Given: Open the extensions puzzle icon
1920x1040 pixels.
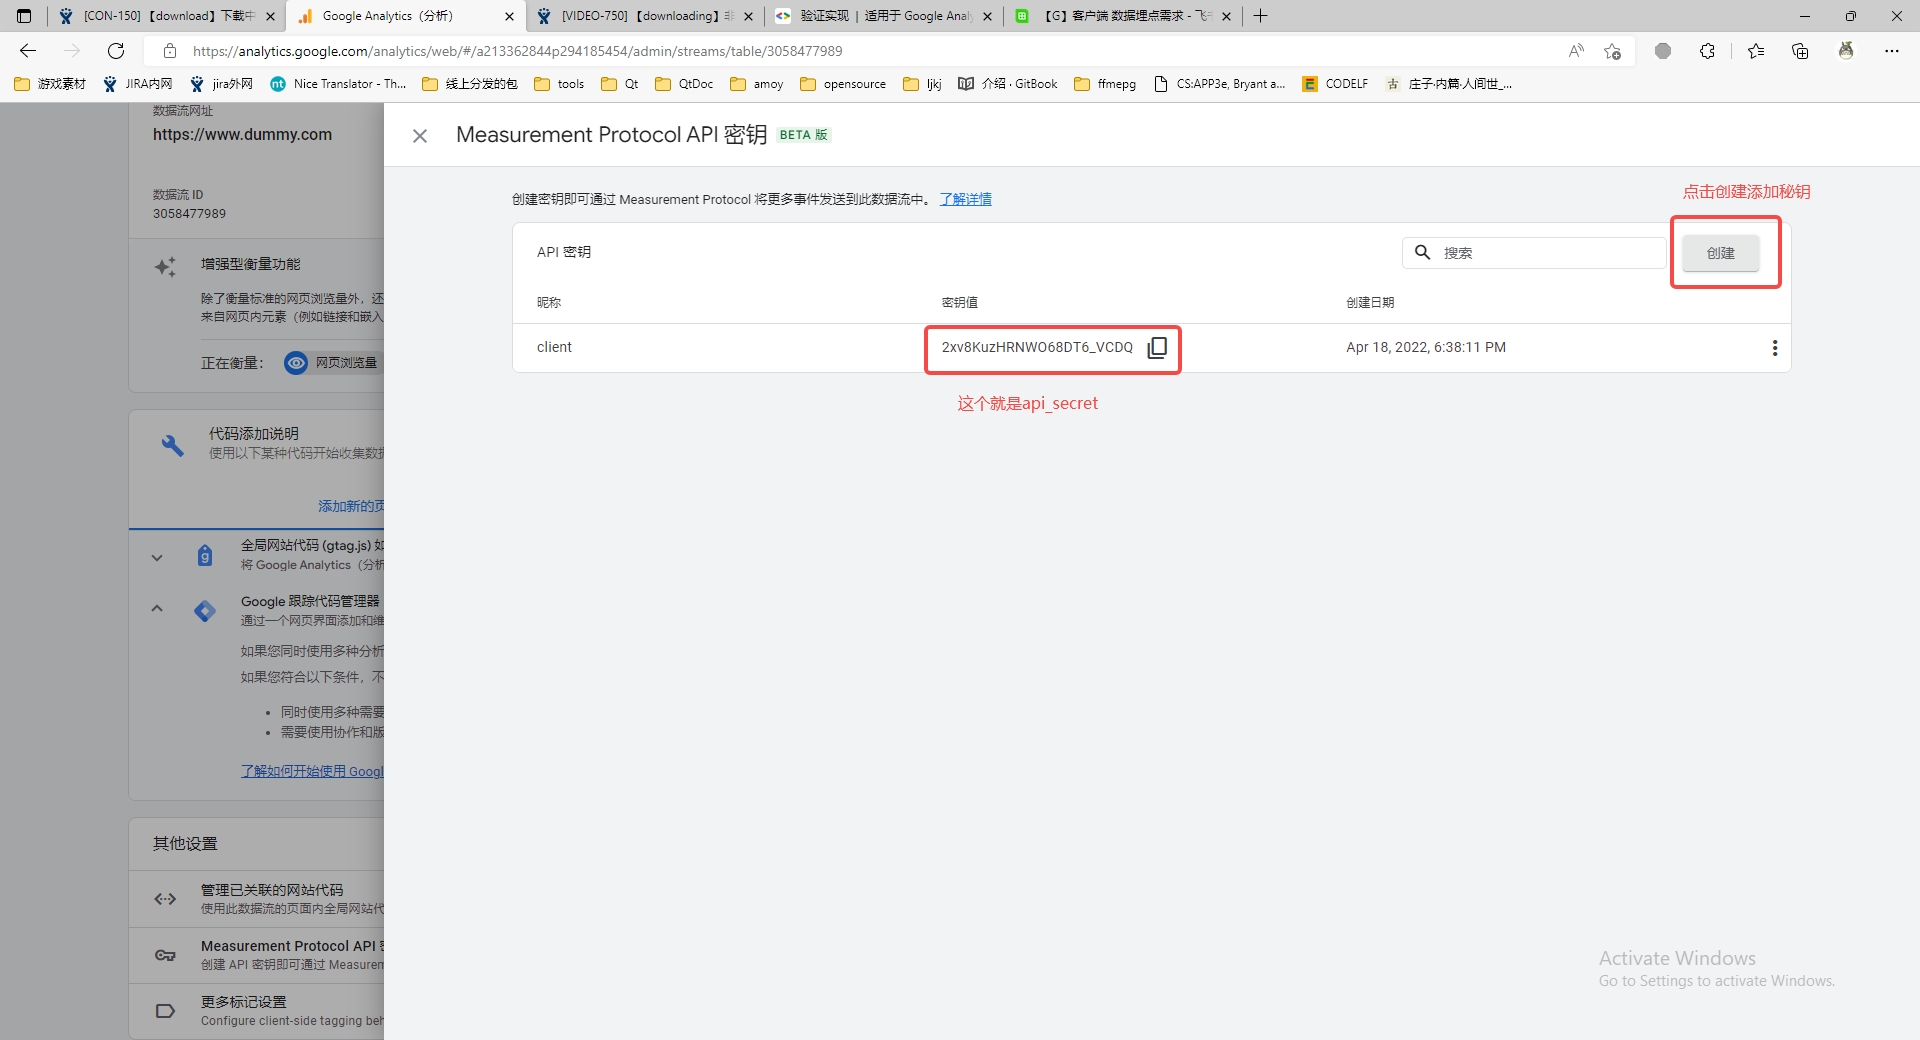Looking at the screenshot, I should [x=1707, y=51].
